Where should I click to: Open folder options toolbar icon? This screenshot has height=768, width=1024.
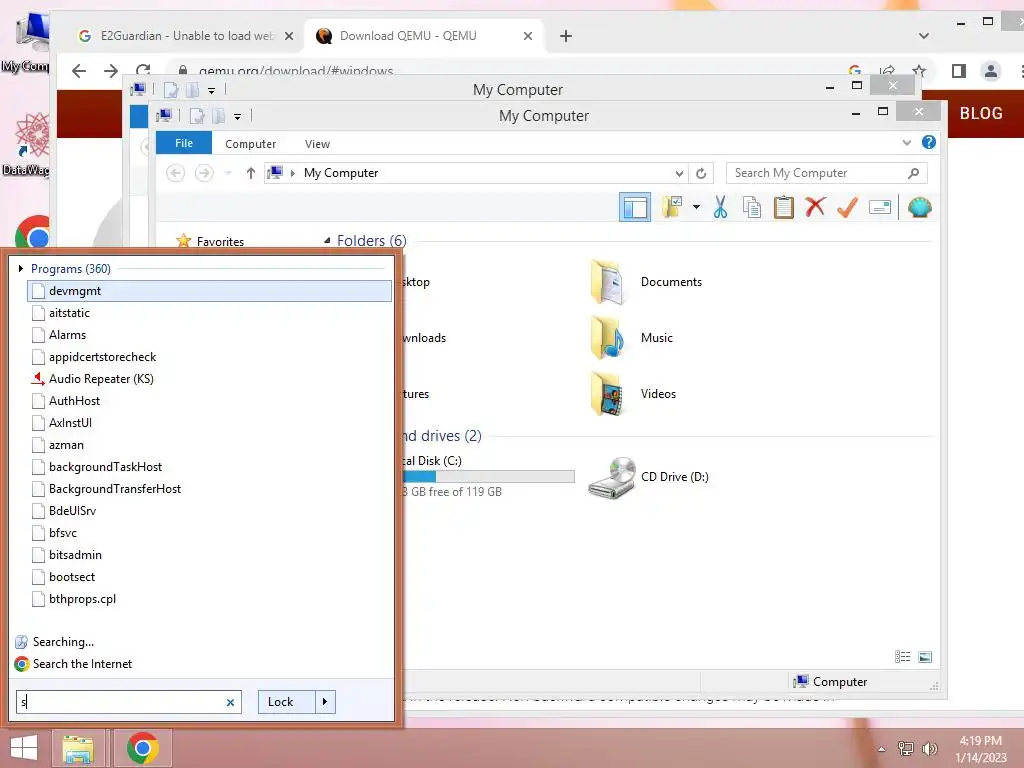(x=672, y=207)
